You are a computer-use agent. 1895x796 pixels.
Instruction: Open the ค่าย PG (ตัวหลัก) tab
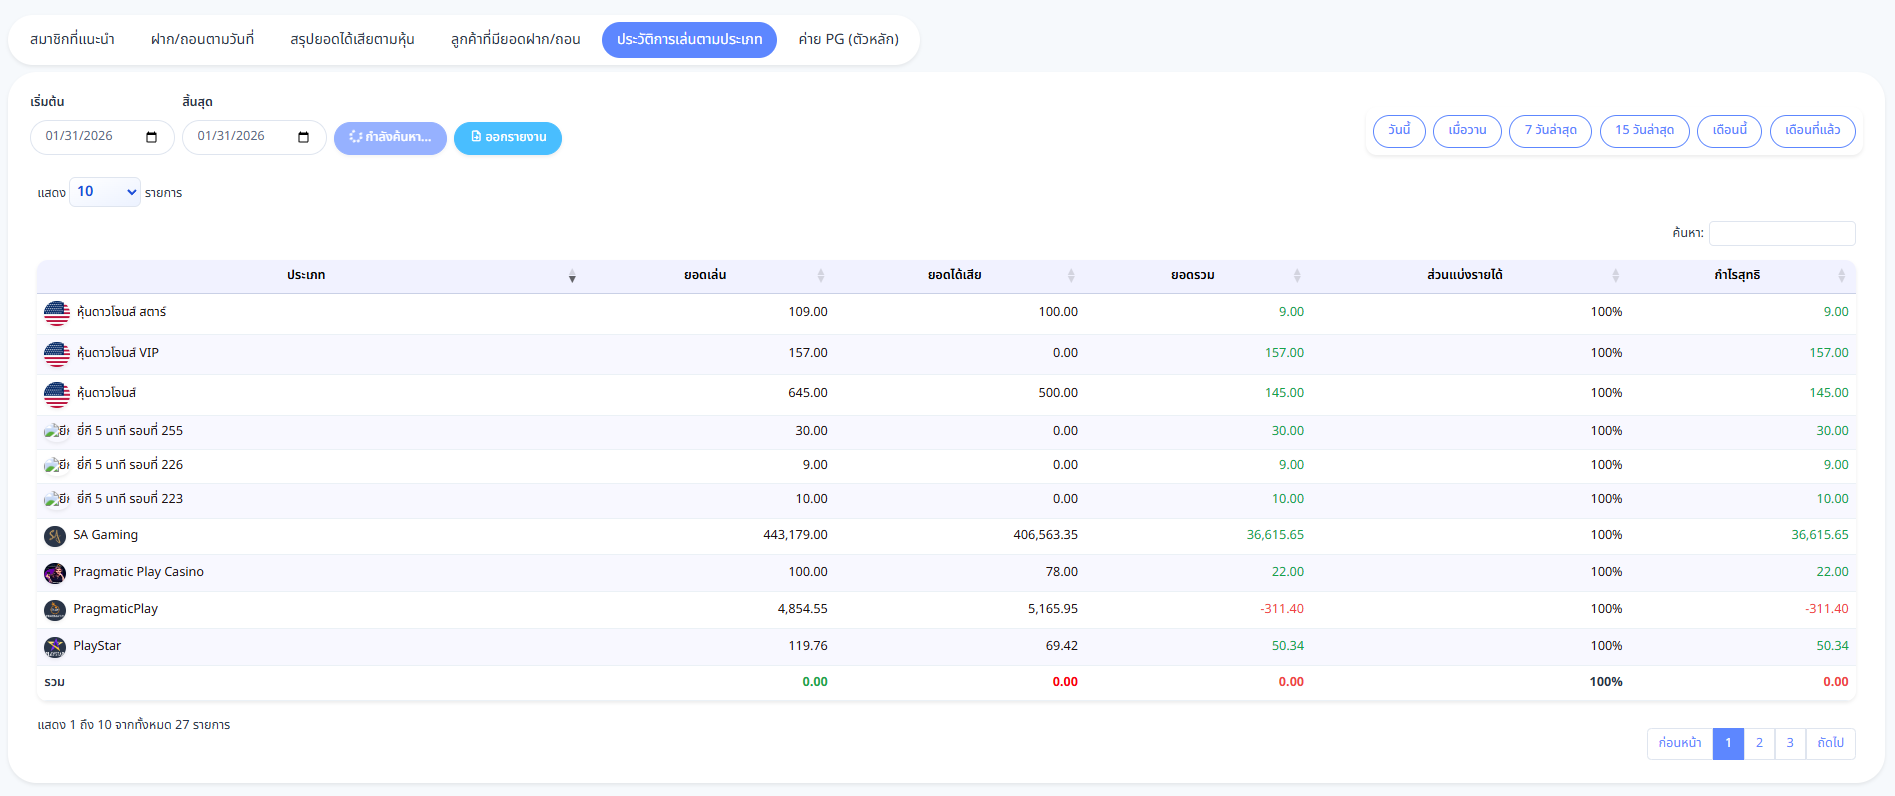848,40
